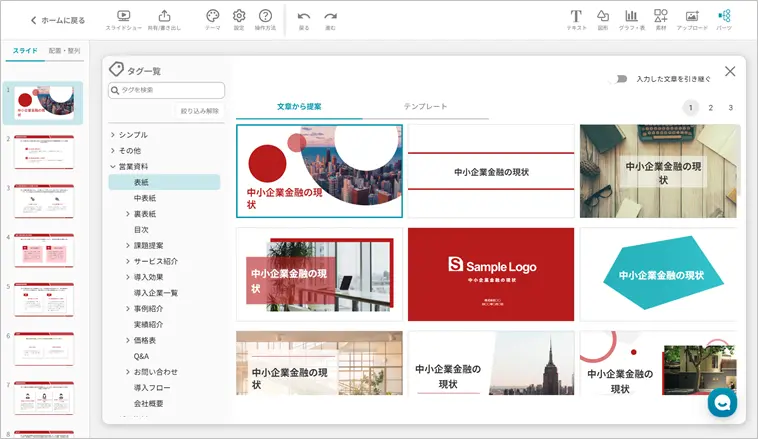Select the 導入フロー tag

(x=152, y=388)
